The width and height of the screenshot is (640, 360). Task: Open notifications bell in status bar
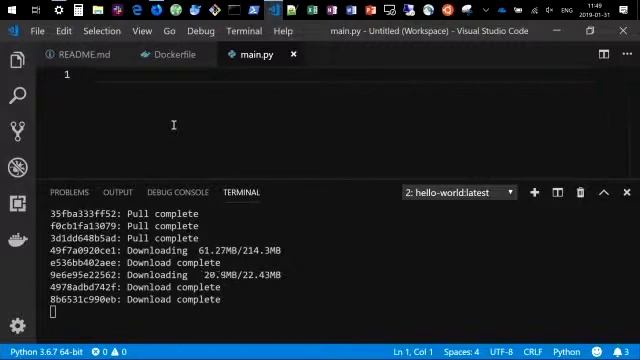pos(621,352)
